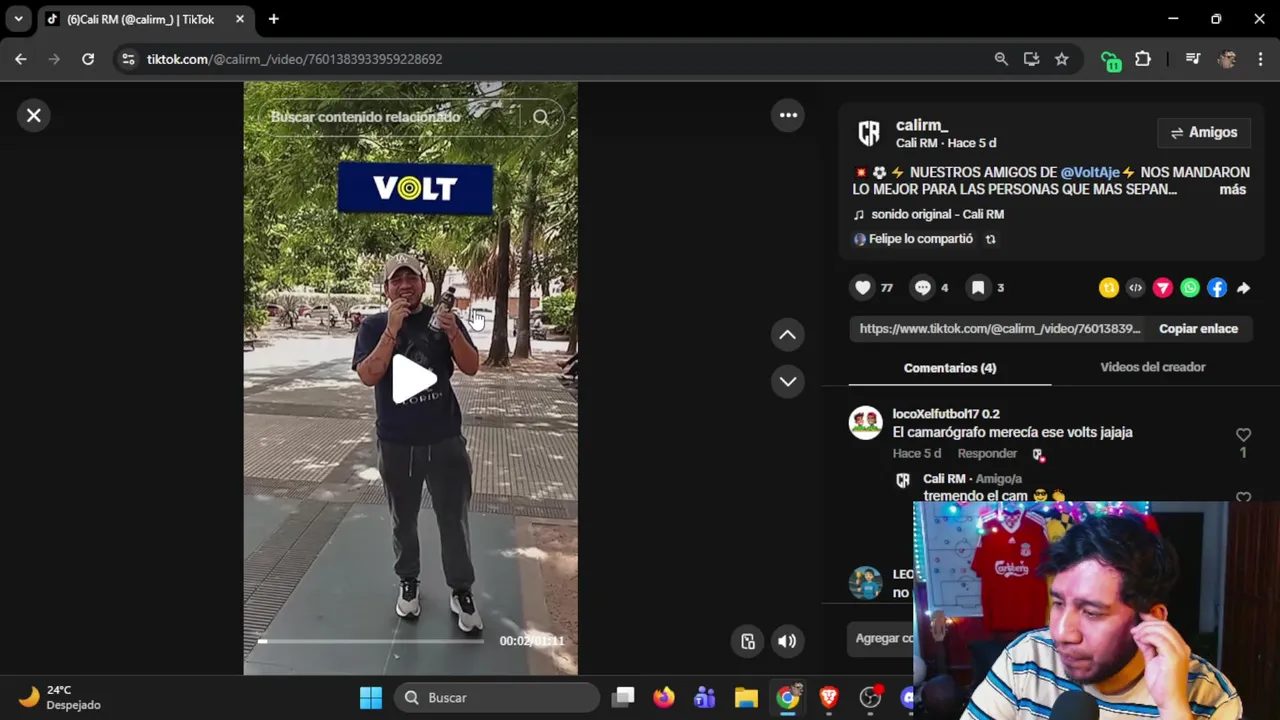
Task: Go back with the browser back arrow
Action: tap(21, 59)
